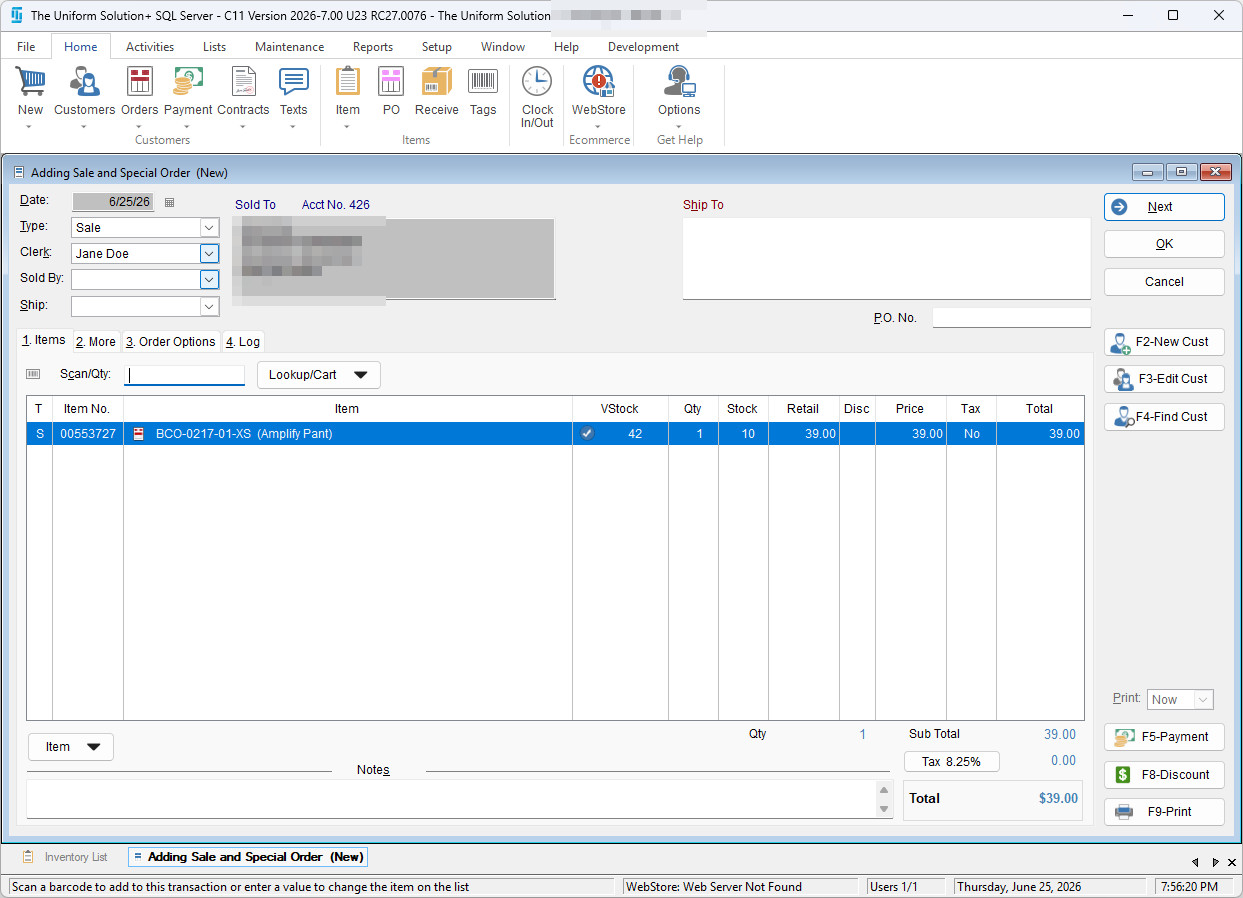Expand the Ship dropdown
The height and width of the screenshot is (898, 1243).
tap(209, 306)
